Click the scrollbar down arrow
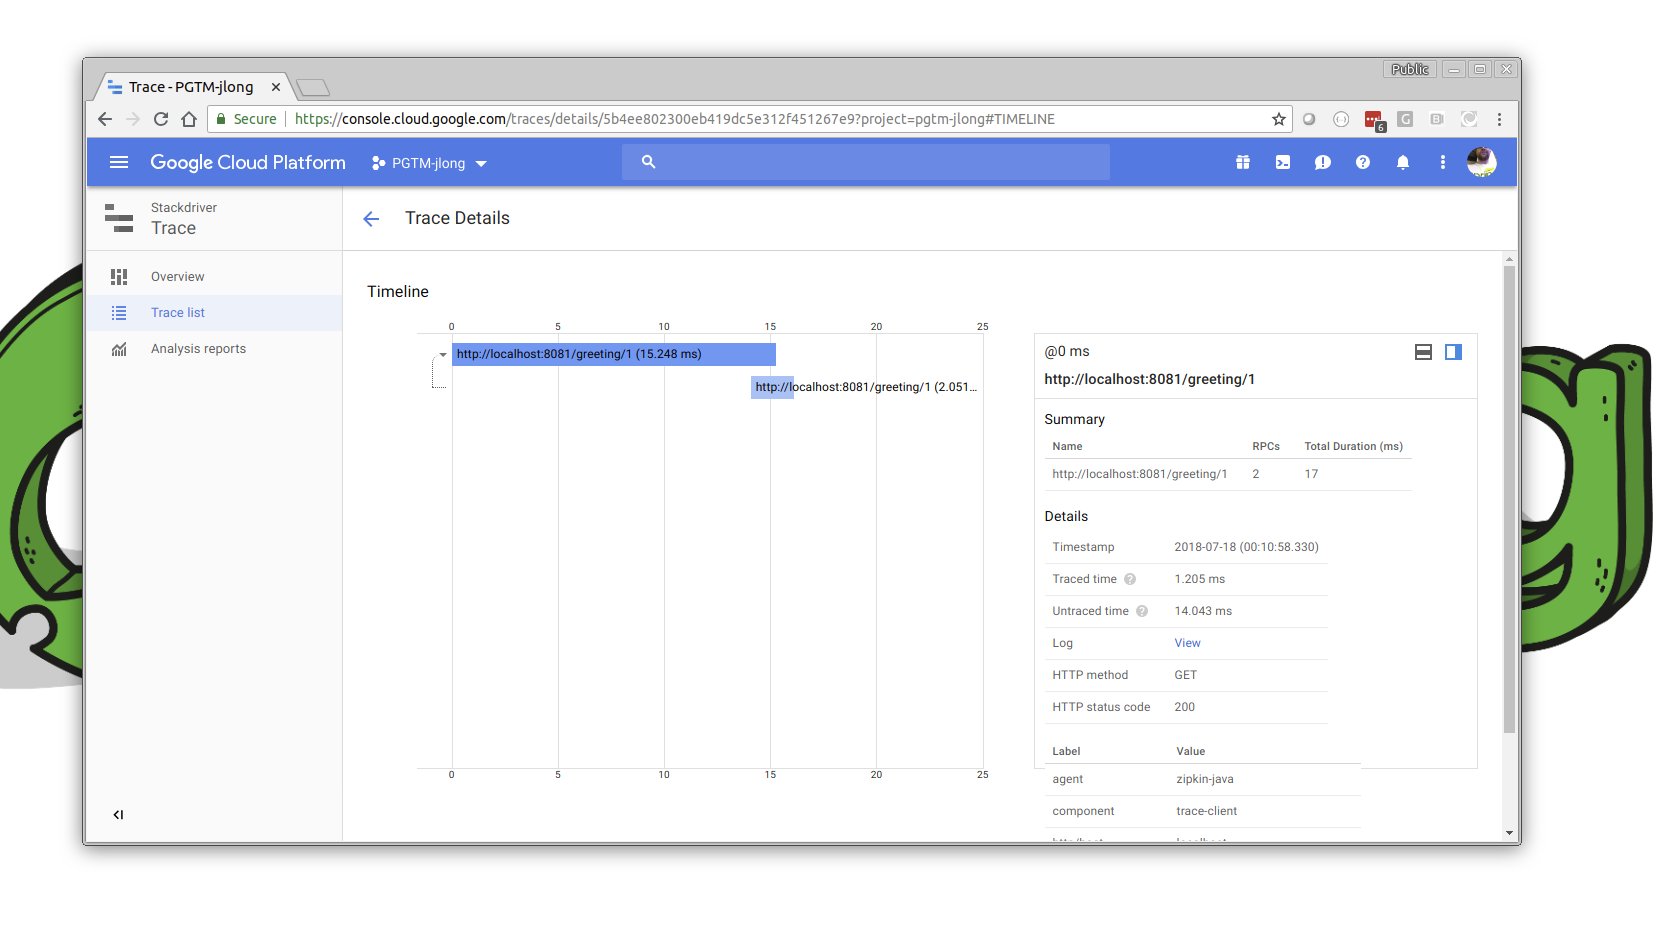Image resolution: width=1679 pixels, height=929 pixels. pyautogui.click(x=1509, y=833)
